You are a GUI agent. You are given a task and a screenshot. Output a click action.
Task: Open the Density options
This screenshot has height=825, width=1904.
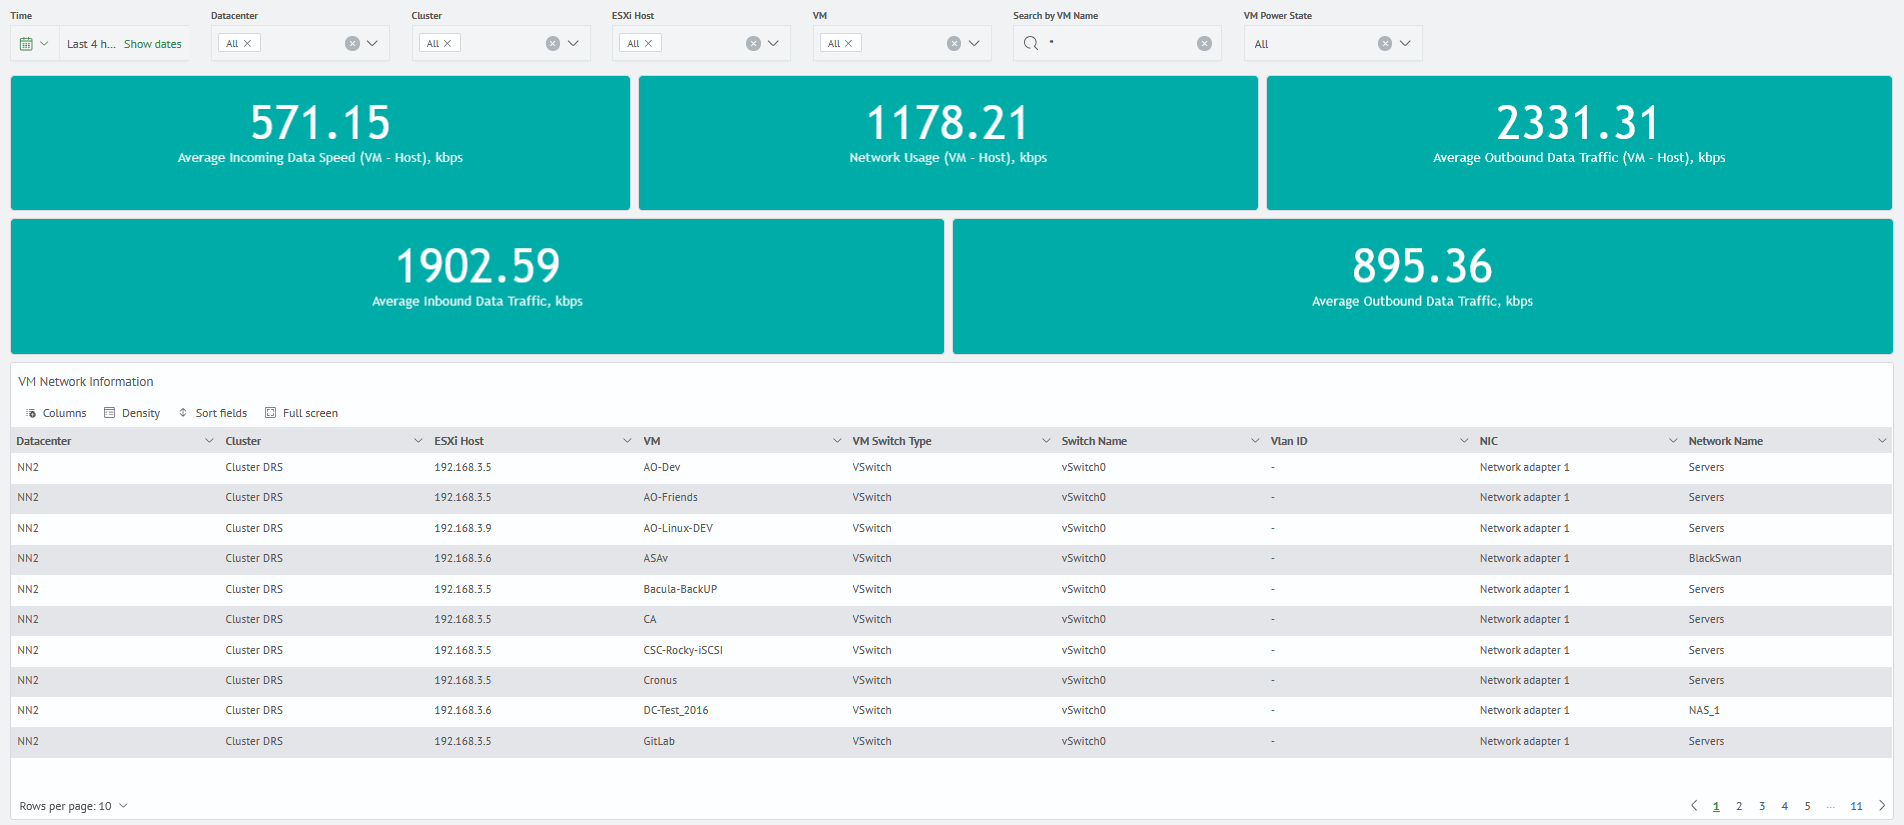132,413
